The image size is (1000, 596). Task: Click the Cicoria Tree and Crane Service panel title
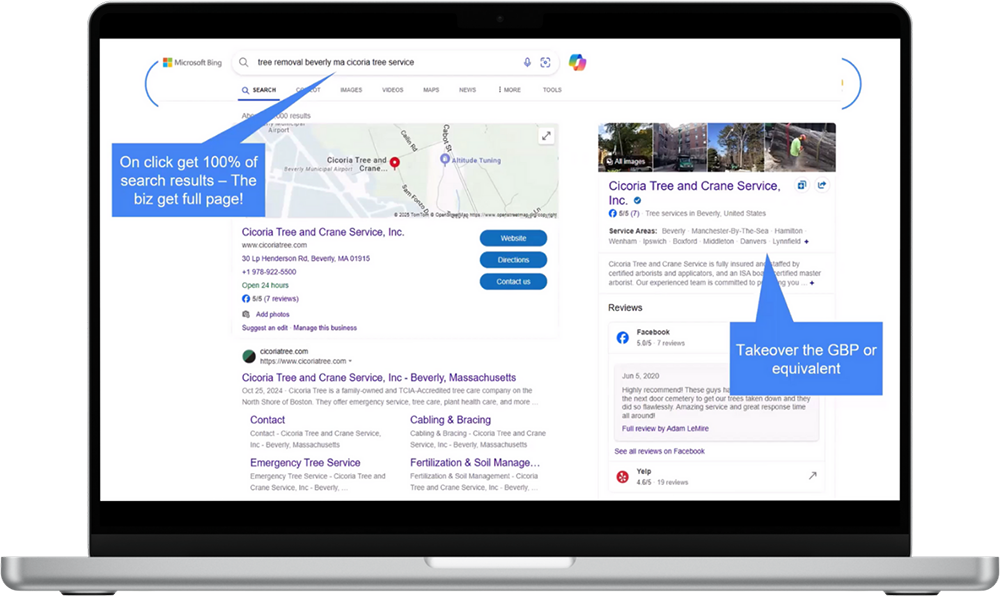pyautogui.click(x=695, y=193)
